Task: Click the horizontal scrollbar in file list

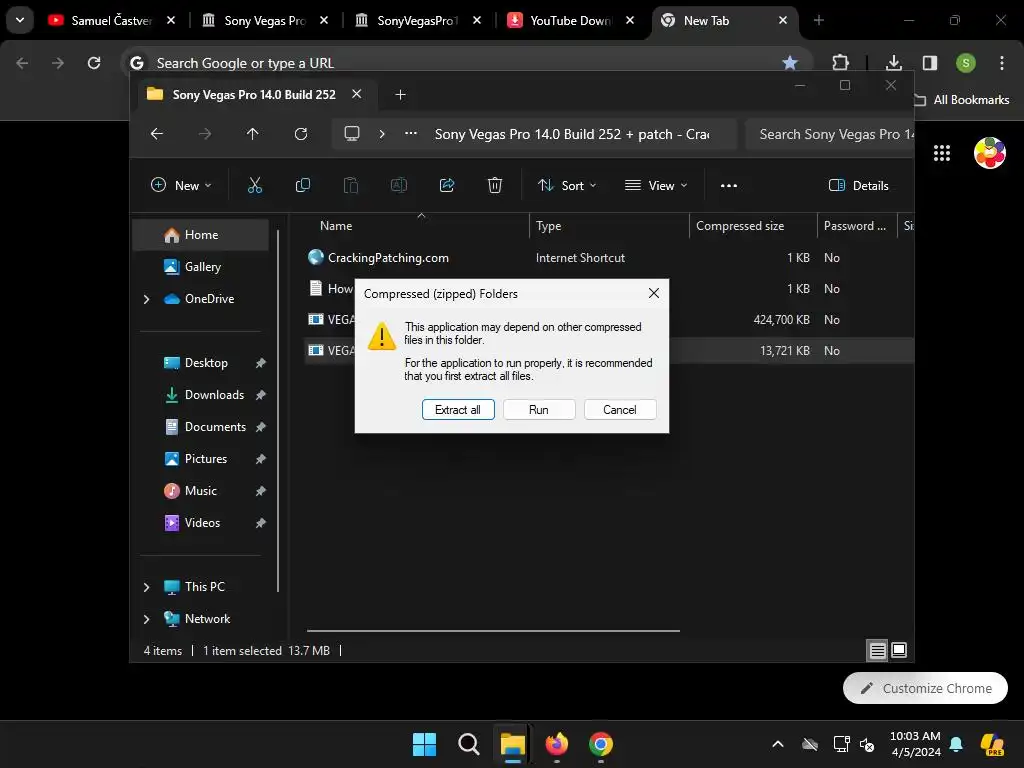Action: click(493, 631)
